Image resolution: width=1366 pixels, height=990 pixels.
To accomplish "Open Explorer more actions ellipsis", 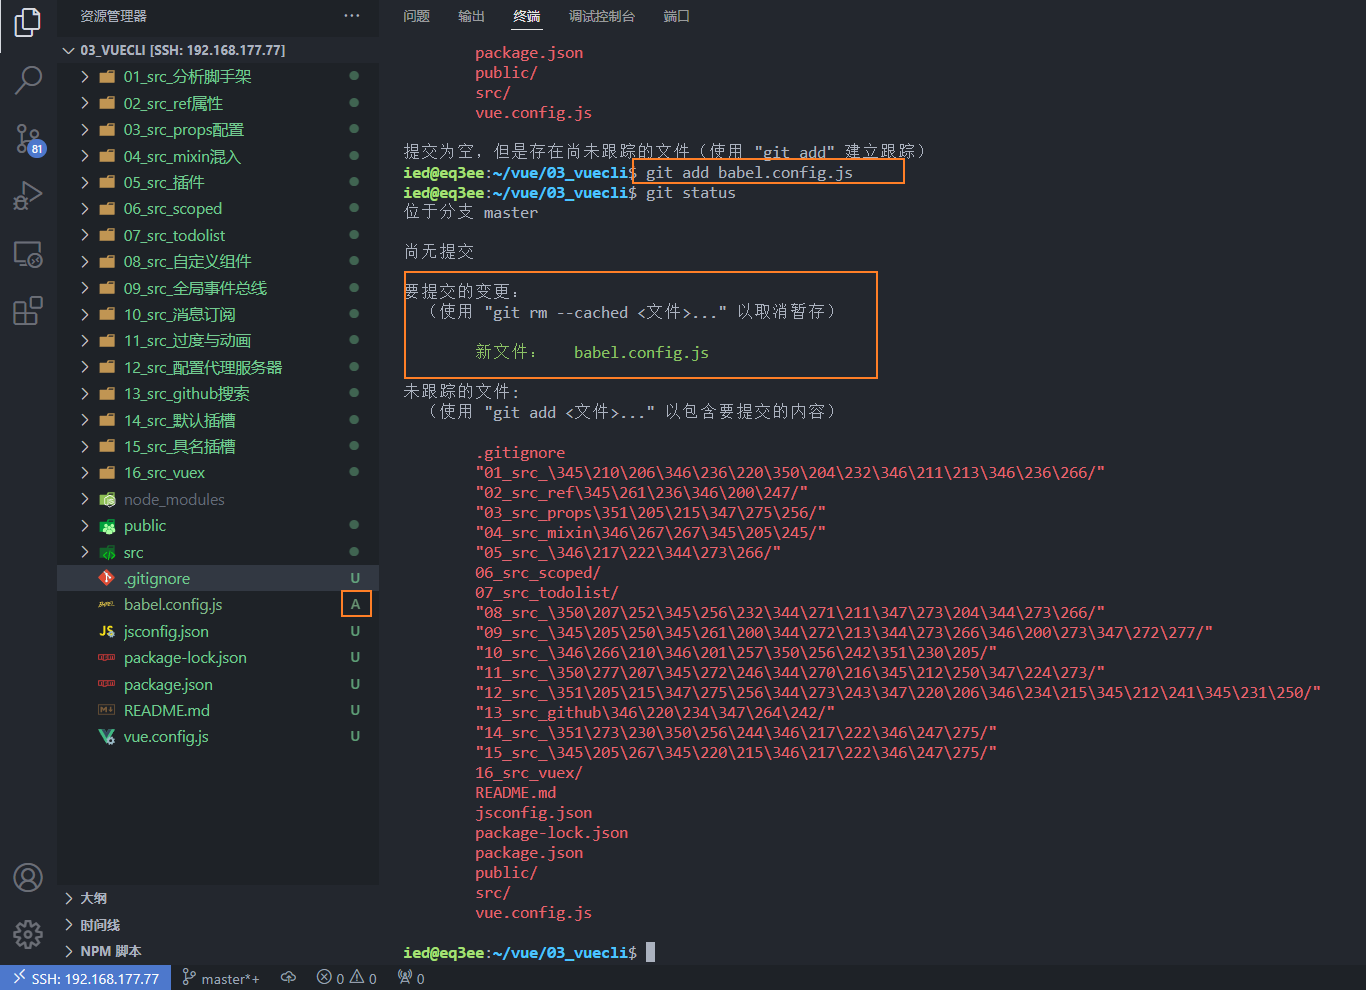I will 352,16.
